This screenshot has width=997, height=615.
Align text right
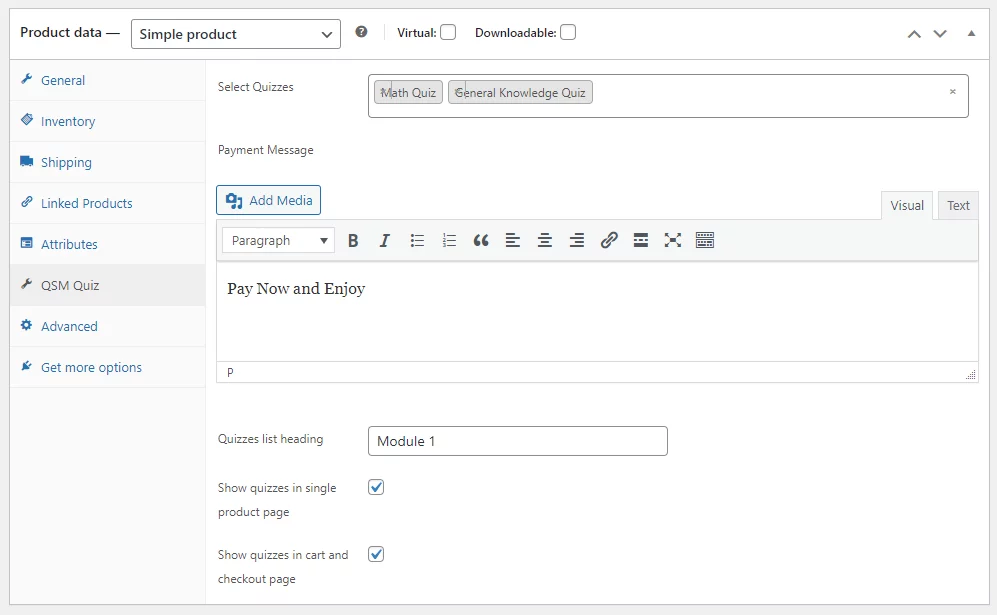pos(577,240)
